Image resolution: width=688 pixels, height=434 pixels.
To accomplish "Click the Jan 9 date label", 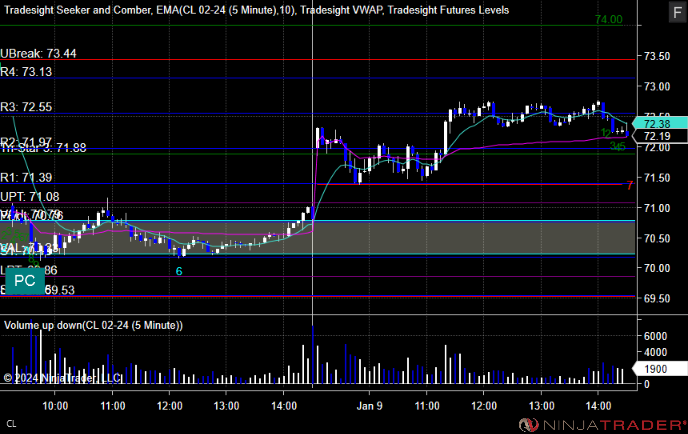I will (369, 405).
